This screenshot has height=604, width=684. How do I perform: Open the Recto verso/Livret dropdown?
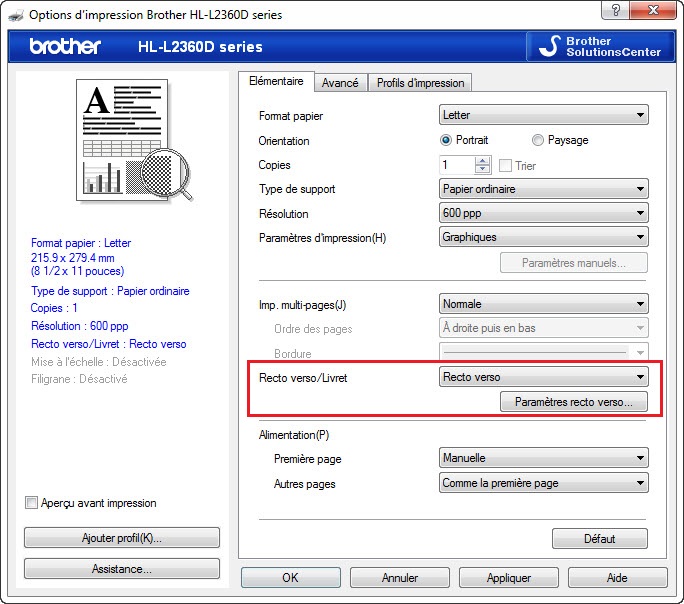[x=544, y=377]
